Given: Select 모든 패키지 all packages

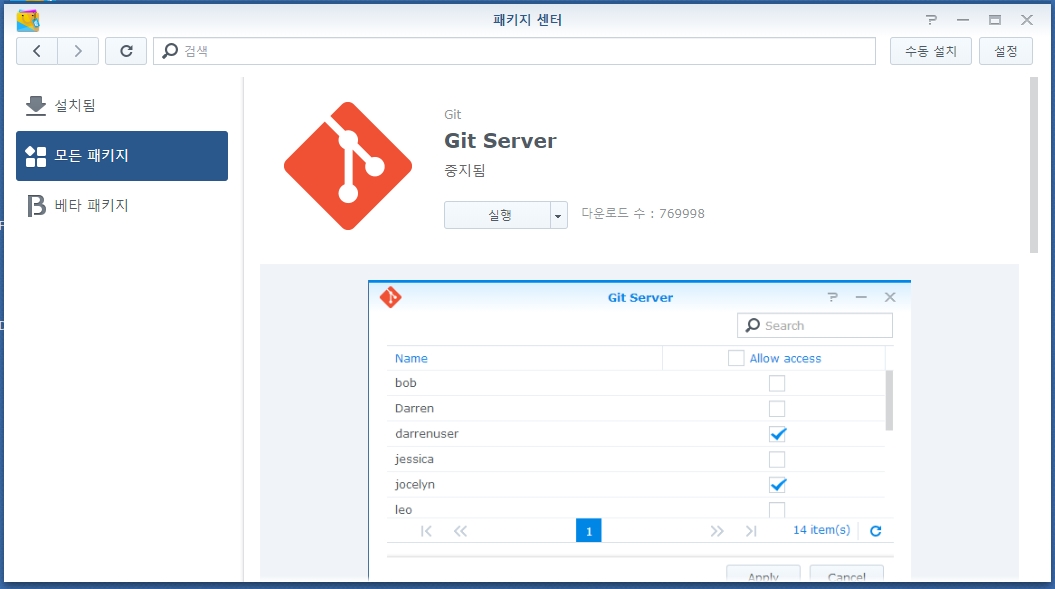Looking at the screenshot, I should [122, 155].
